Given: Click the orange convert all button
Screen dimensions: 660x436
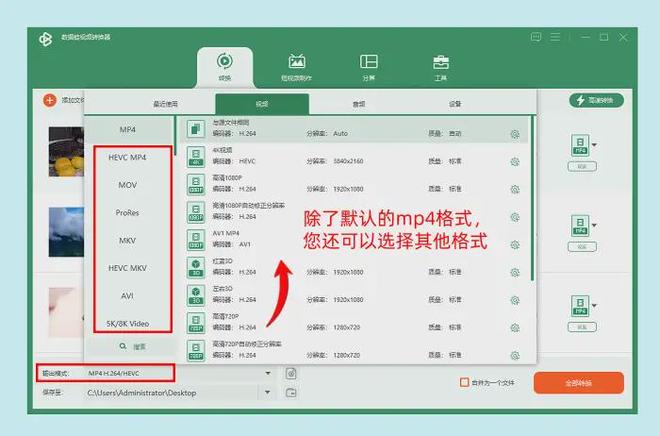Looking at the screenshot, I should [x=578, y=383].
